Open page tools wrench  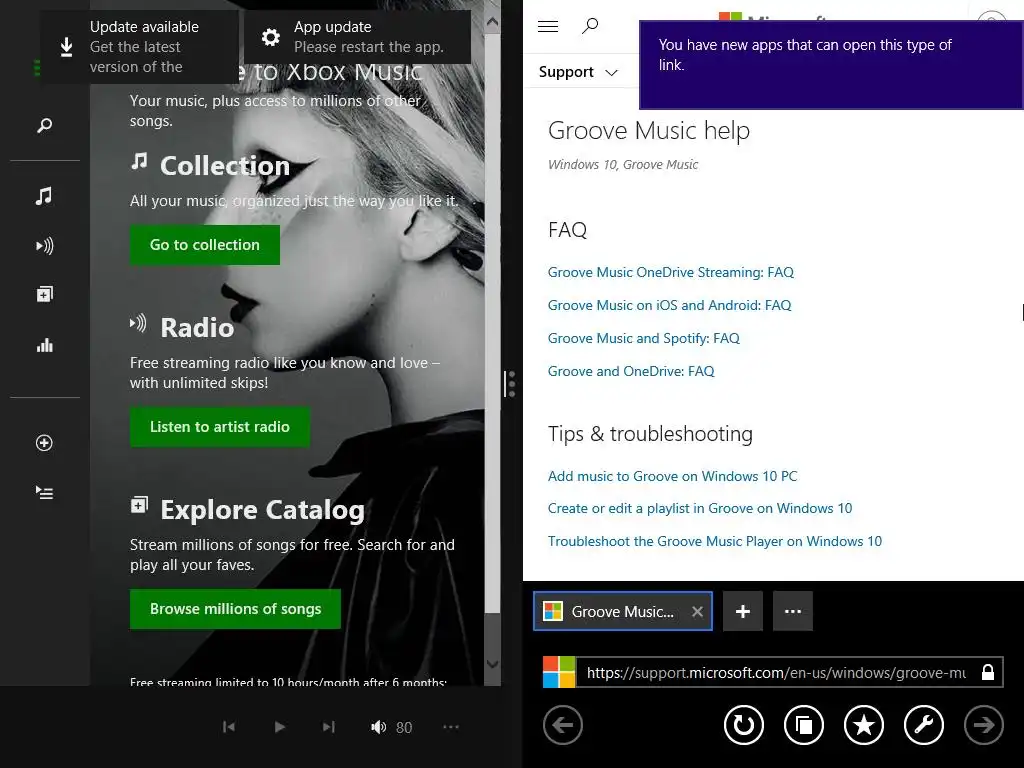(x=924, y=725)
